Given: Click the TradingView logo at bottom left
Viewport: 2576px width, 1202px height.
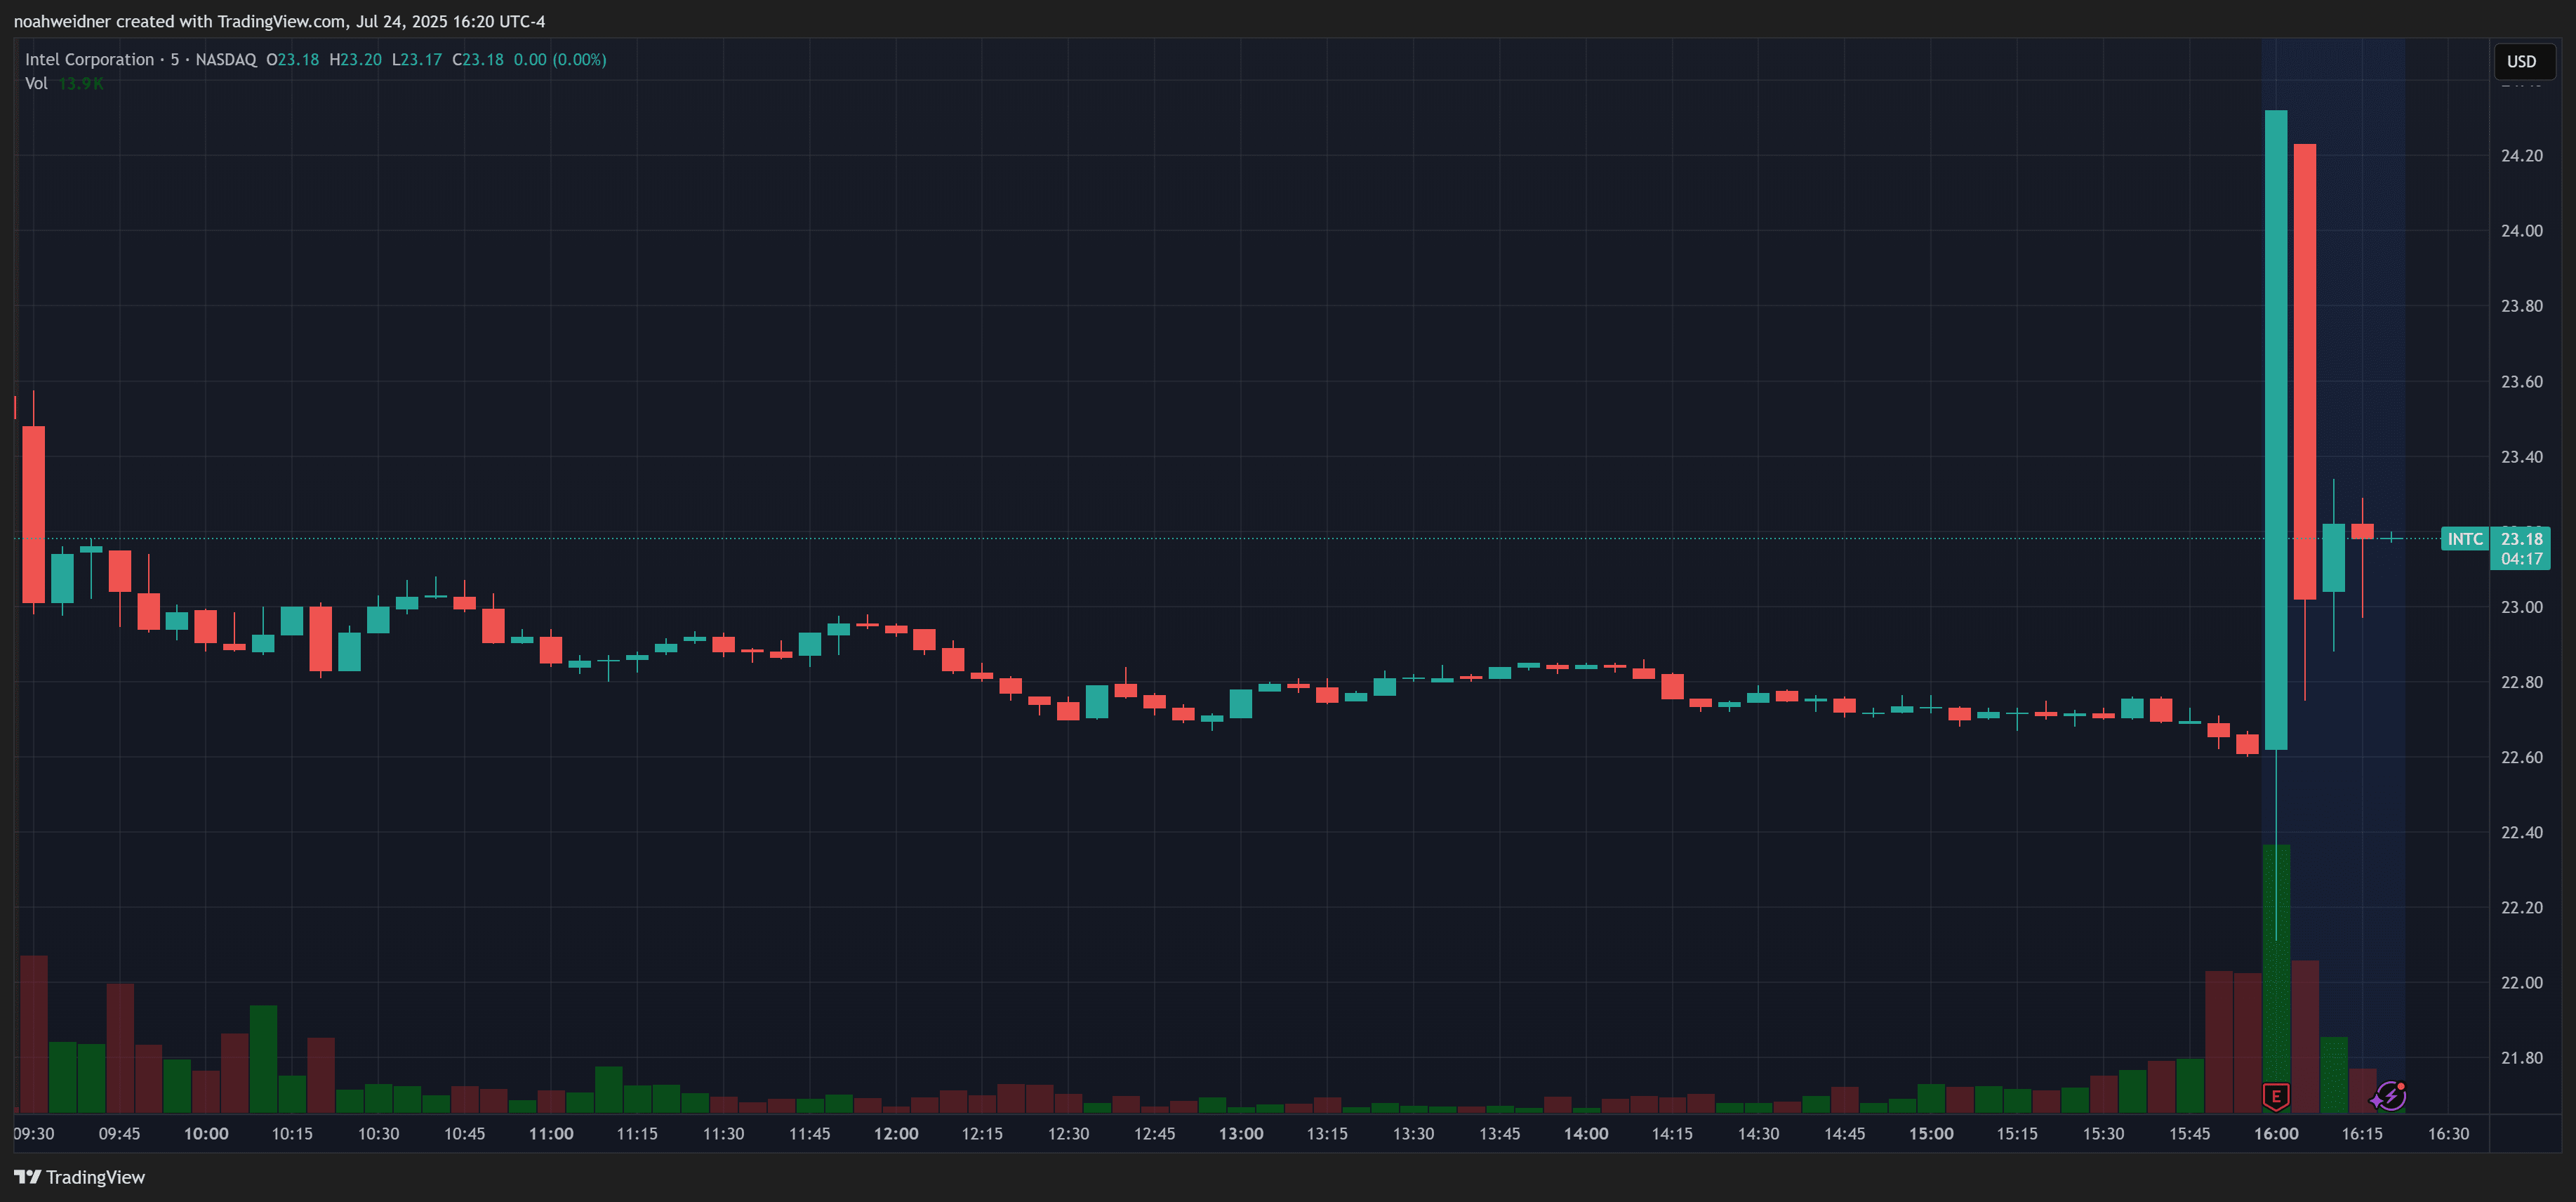Looking at the screenshot, I should tap(80, 1177).
